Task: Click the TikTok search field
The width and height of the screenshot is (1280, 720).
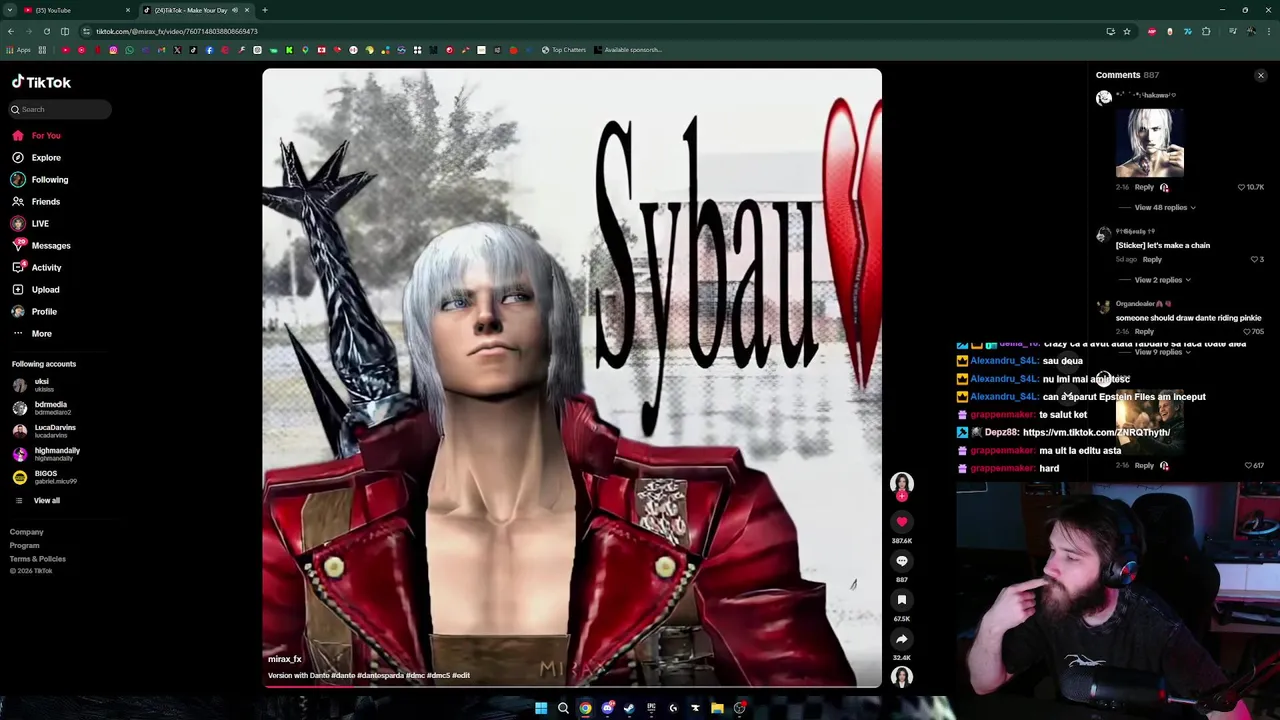Action: 60,109
